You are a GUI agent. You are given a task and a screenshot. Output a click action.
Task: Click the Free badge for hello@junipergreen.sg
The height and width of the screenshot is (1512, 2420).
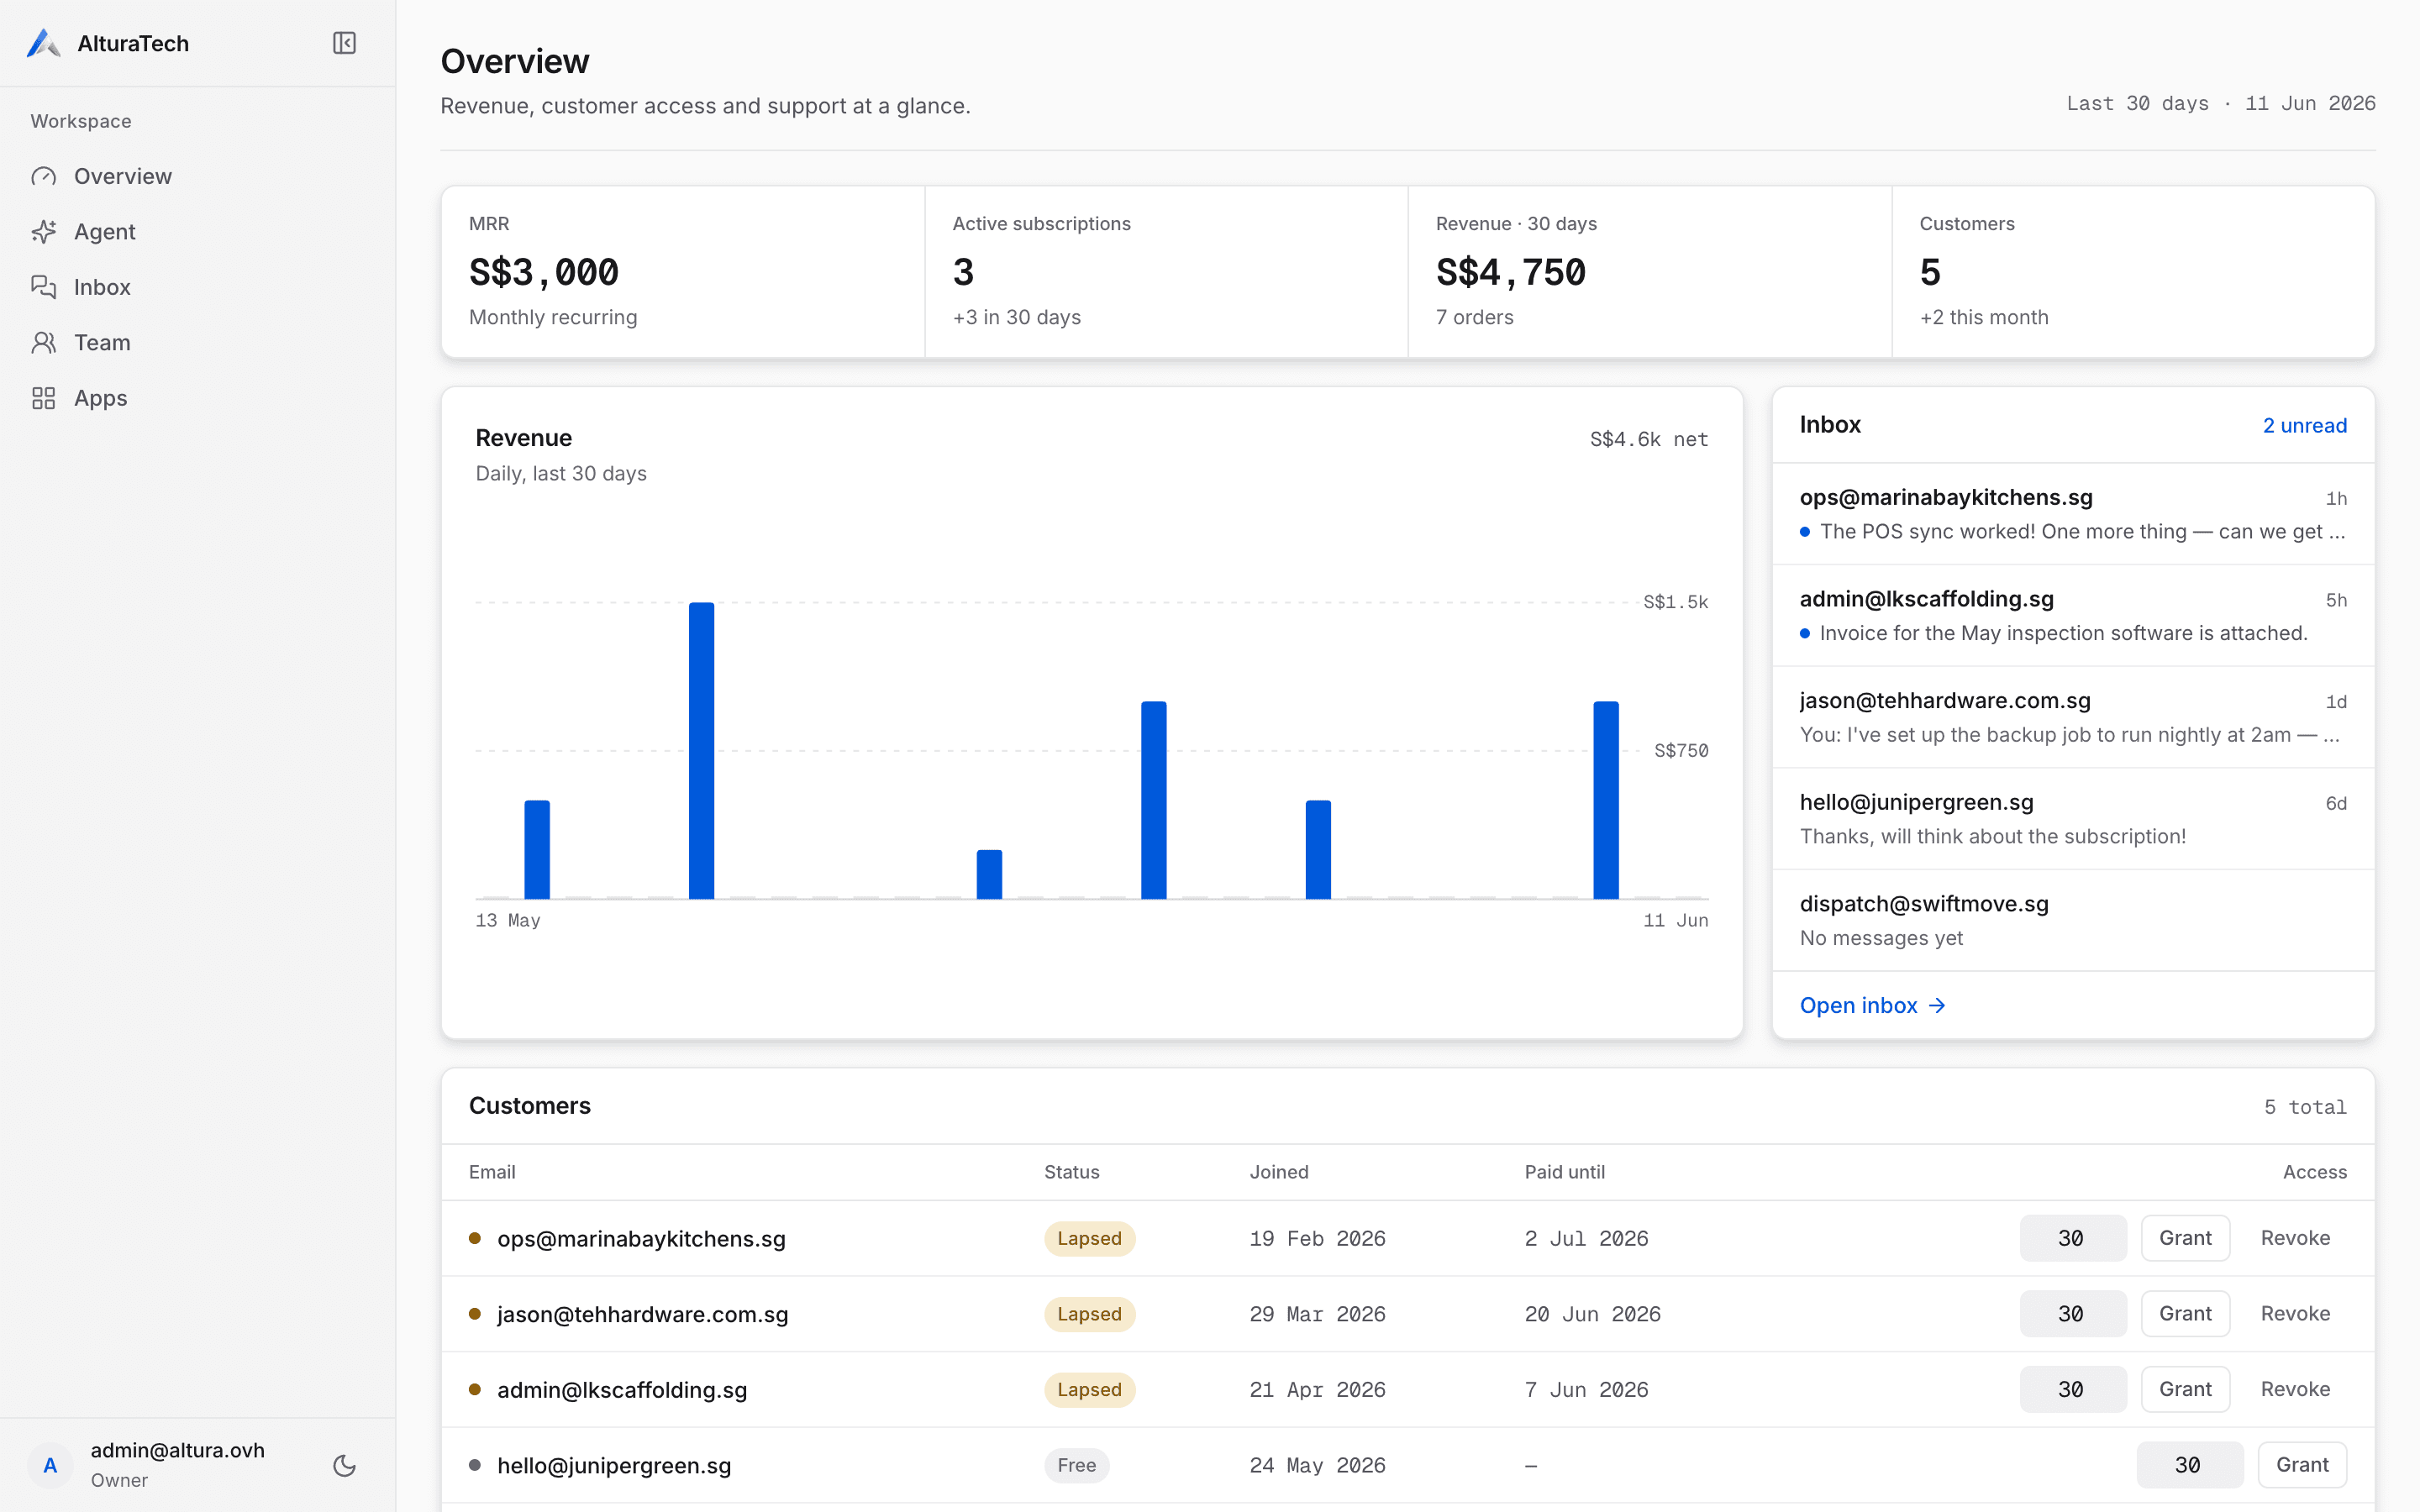tap(1076, 1465)
